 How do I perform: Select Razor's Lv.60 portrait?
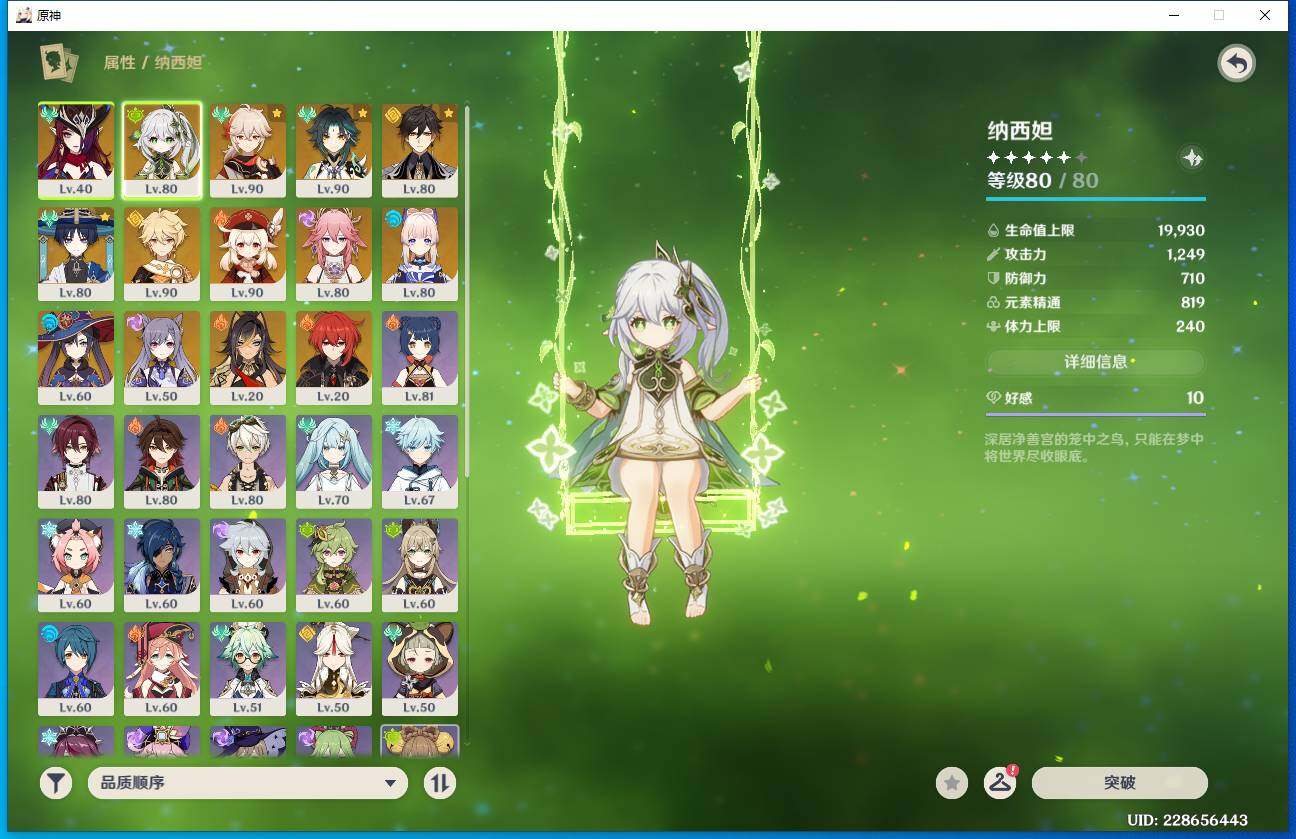click(248, 566)
